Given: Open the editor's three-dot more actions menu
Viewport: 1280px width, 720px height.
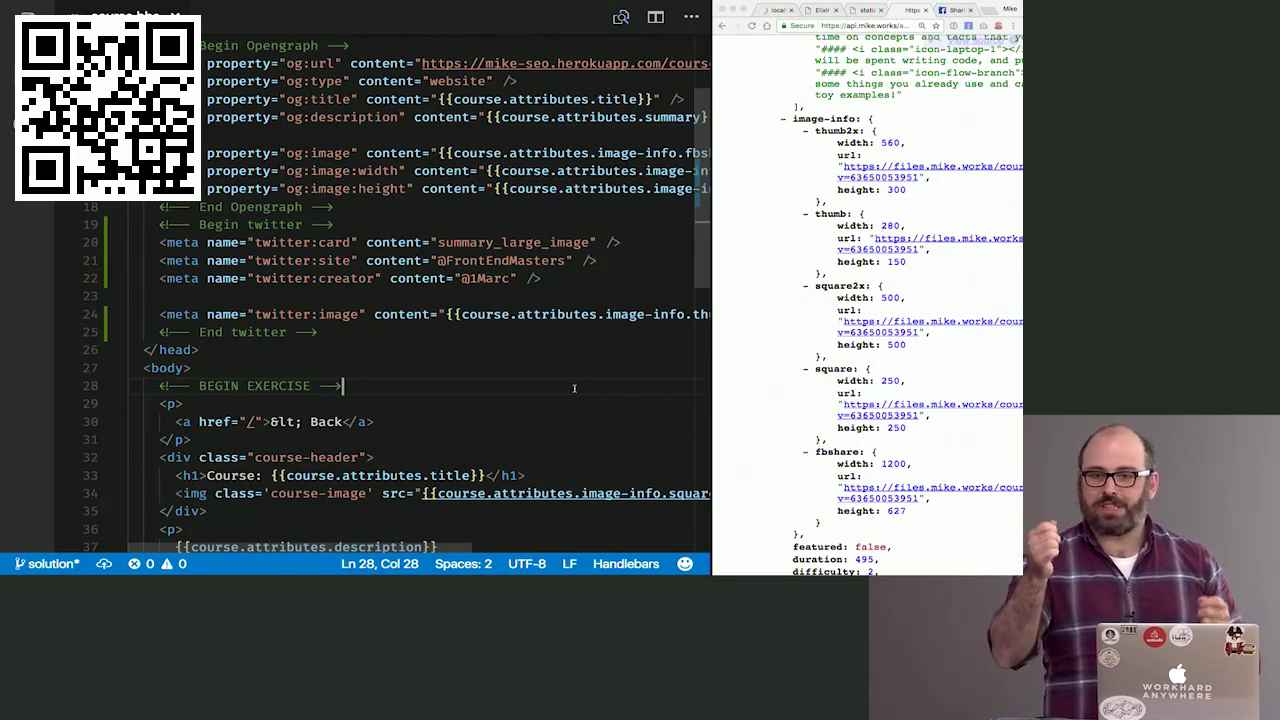Looking at the screenshot, I should (691, 17).
